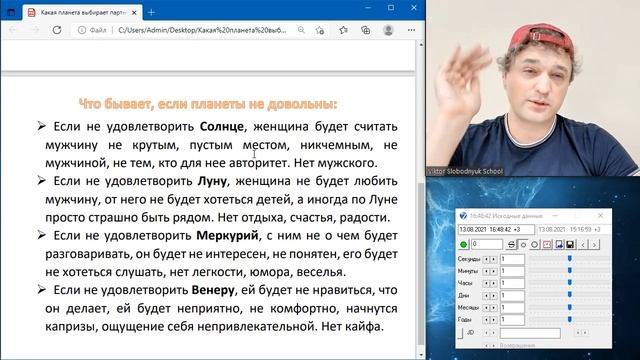Increase Секунды with right arrow
The height and width of the screenshot is (360, 640).
coord(494,259)
